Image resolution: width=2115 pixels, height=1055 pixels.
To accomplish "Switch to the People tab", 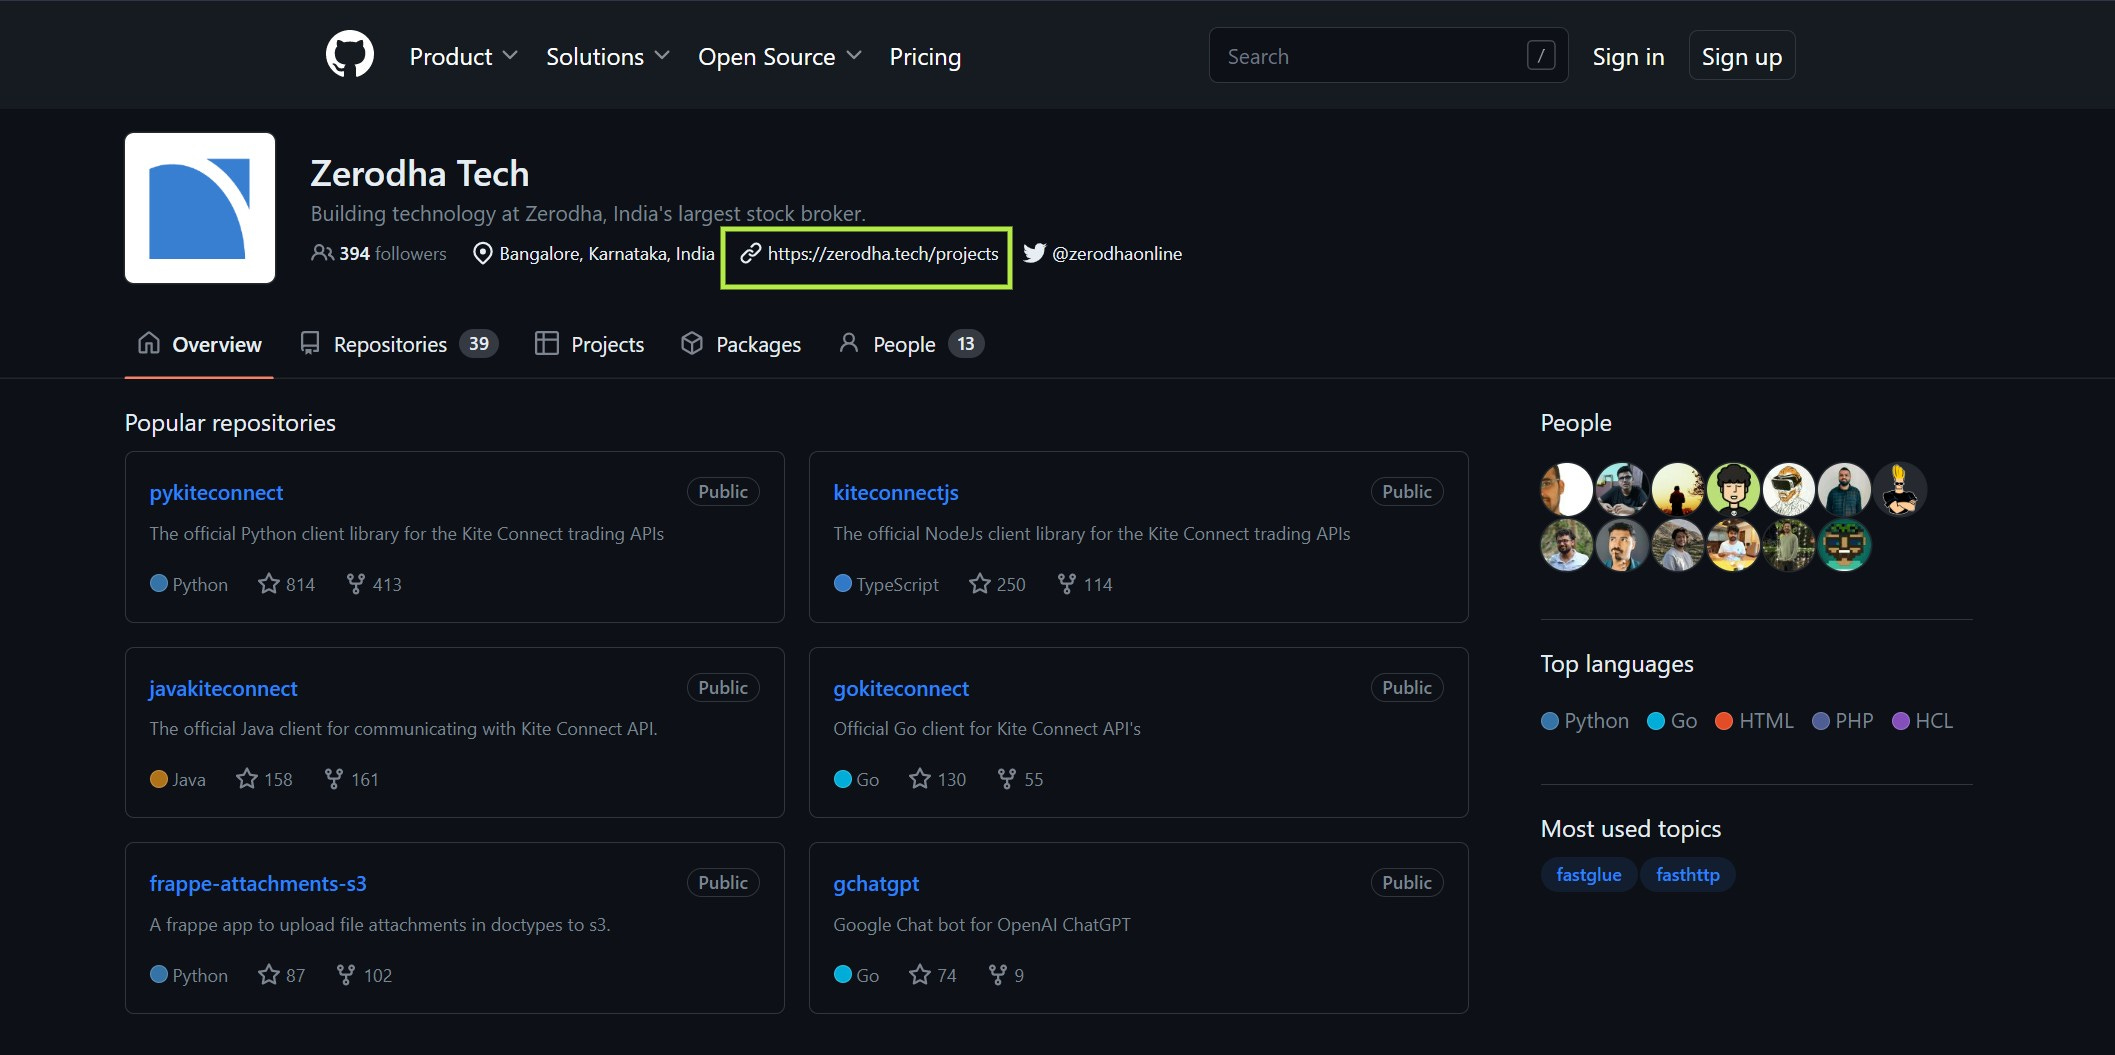I will 911,344.
